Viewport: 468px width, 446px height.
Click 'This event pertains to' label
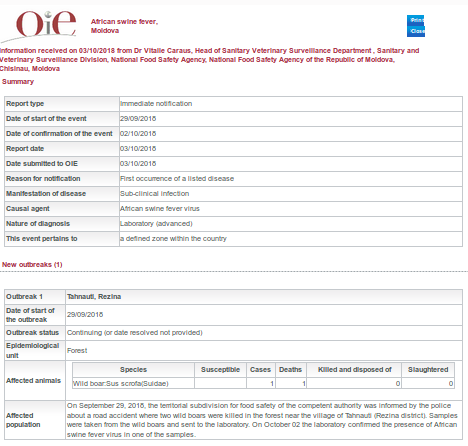coord(42,239)
